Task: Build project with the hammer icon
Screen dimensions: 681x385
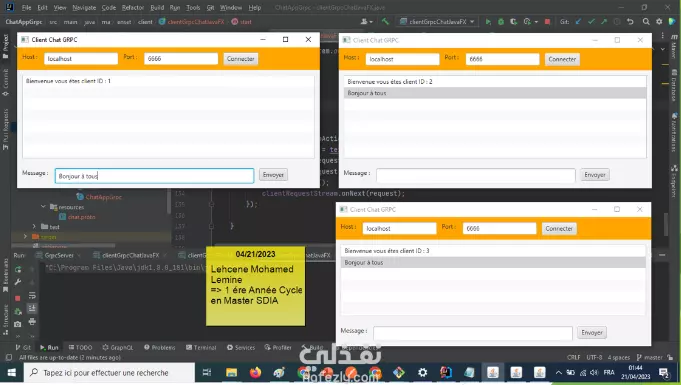Action: click(385, 21)
